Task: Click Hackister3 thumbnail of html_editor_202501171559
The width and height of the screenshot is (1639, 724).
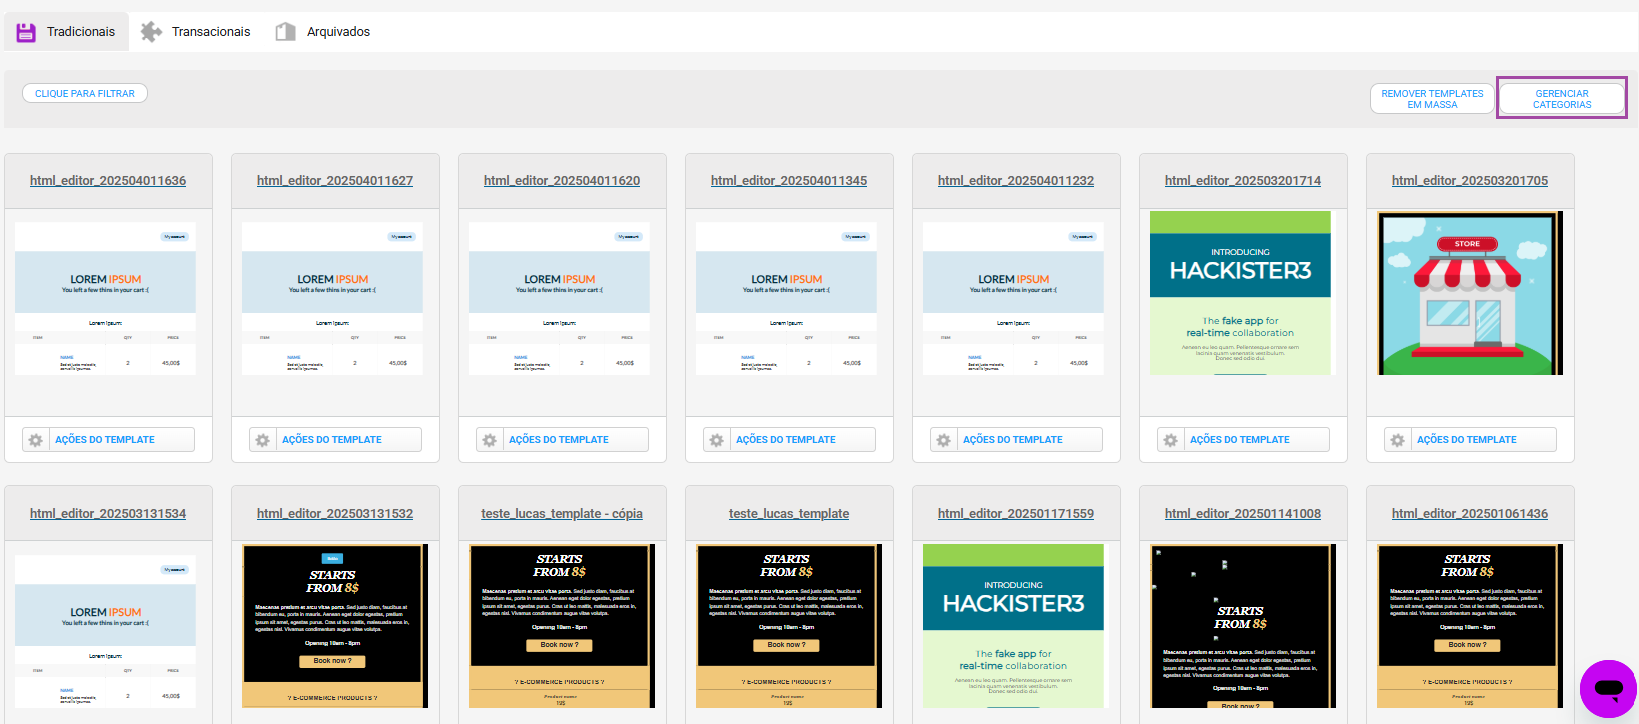Action: (x=1013, y=626)
